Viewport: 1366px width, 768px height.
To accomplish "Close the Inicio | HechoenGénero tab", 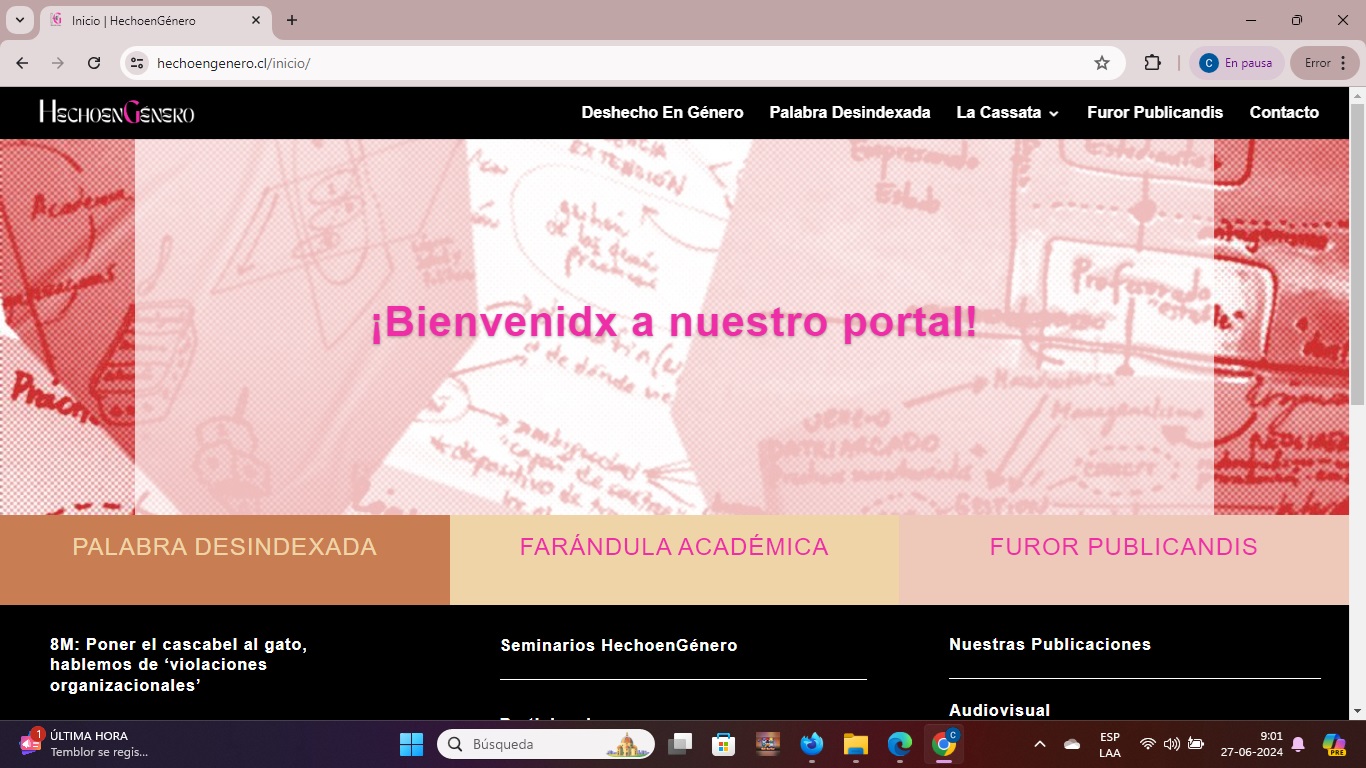I will tap(256, 20).
